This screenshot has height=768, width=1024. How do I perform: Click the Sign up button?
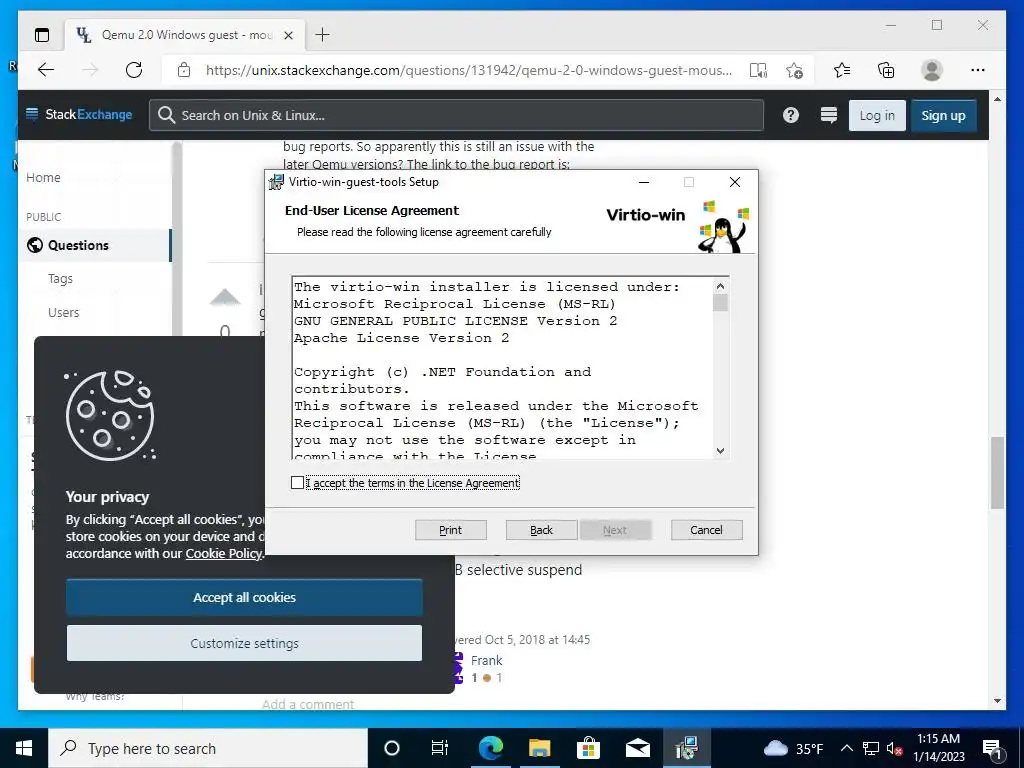click(943, 116)
